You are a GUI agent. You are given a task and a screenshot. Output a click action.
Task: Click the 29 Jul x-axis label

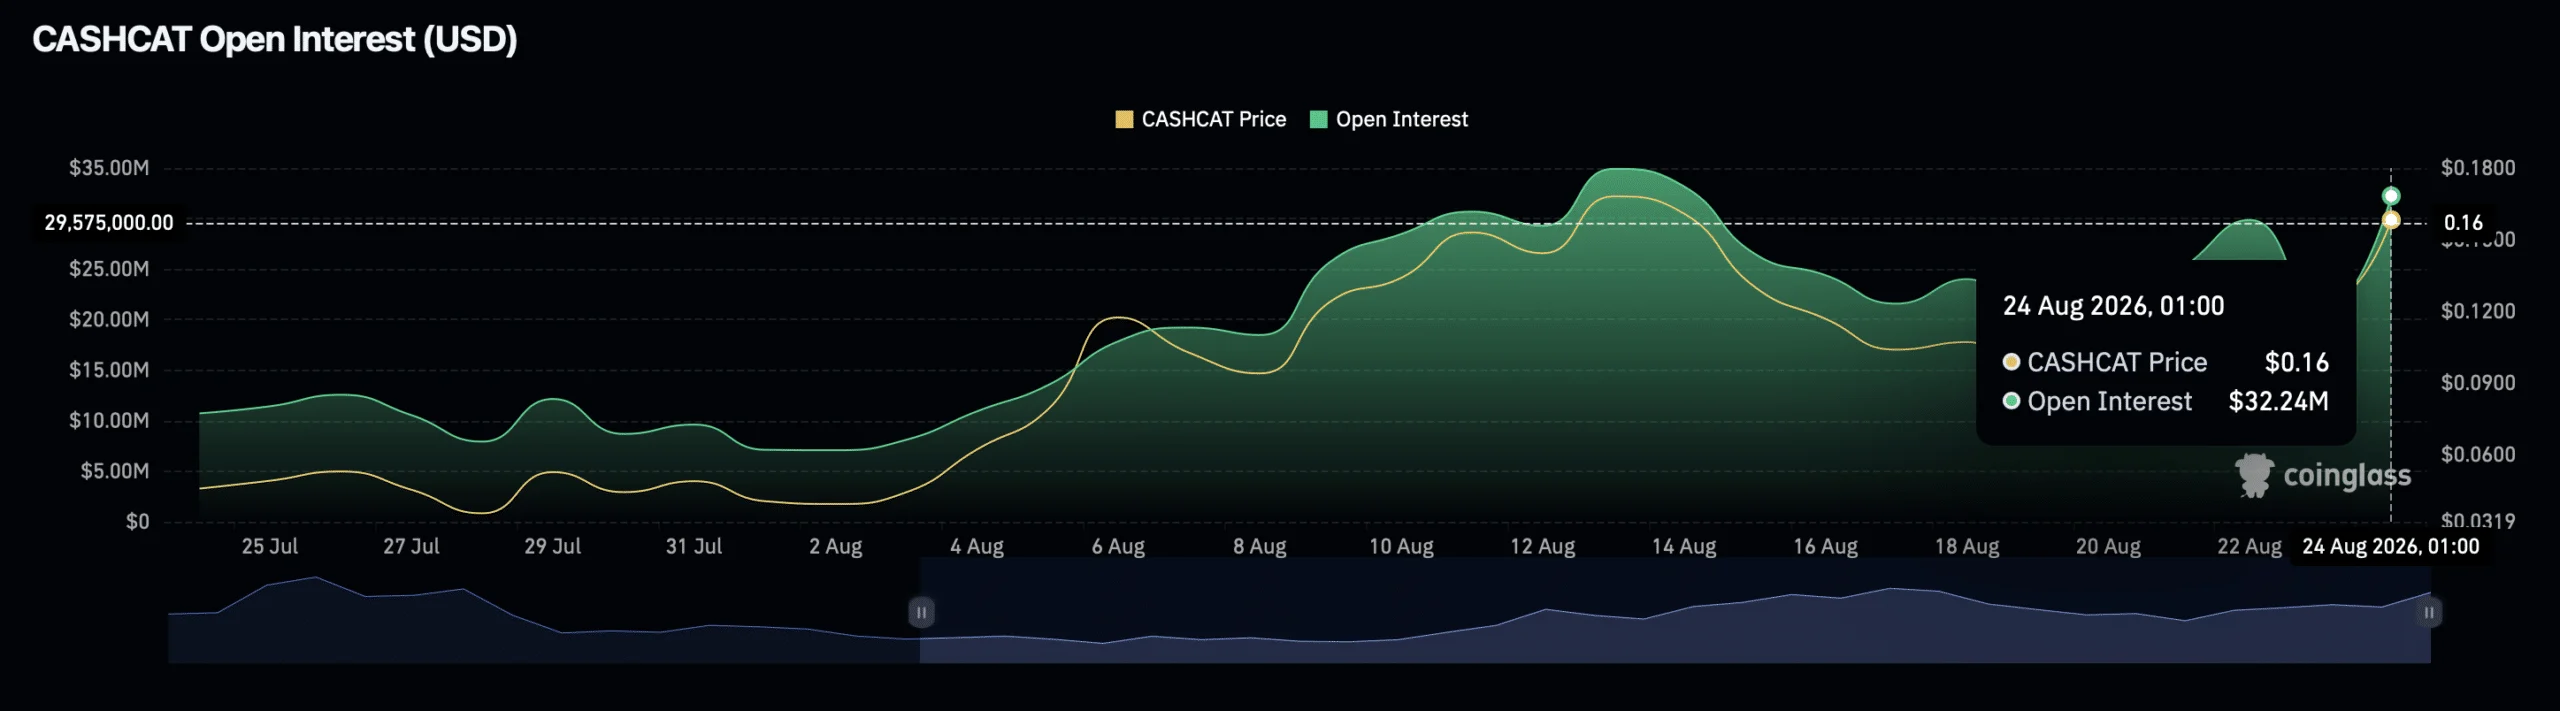point(553,547)
